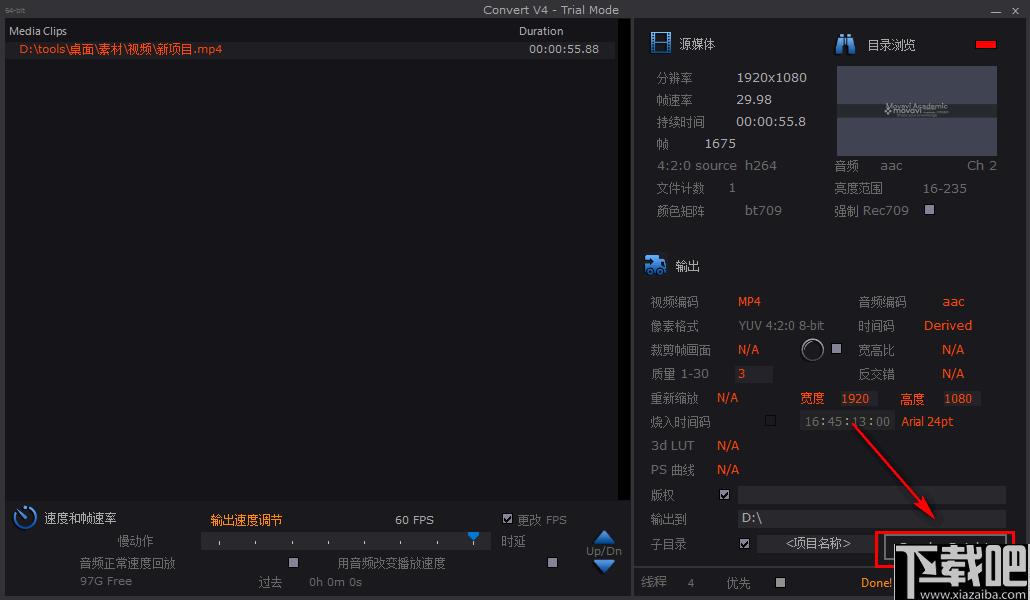The width and height of the screenshot is (1030, 600).
Task: Click the output speed slider handle
Action: coord(473,537)
